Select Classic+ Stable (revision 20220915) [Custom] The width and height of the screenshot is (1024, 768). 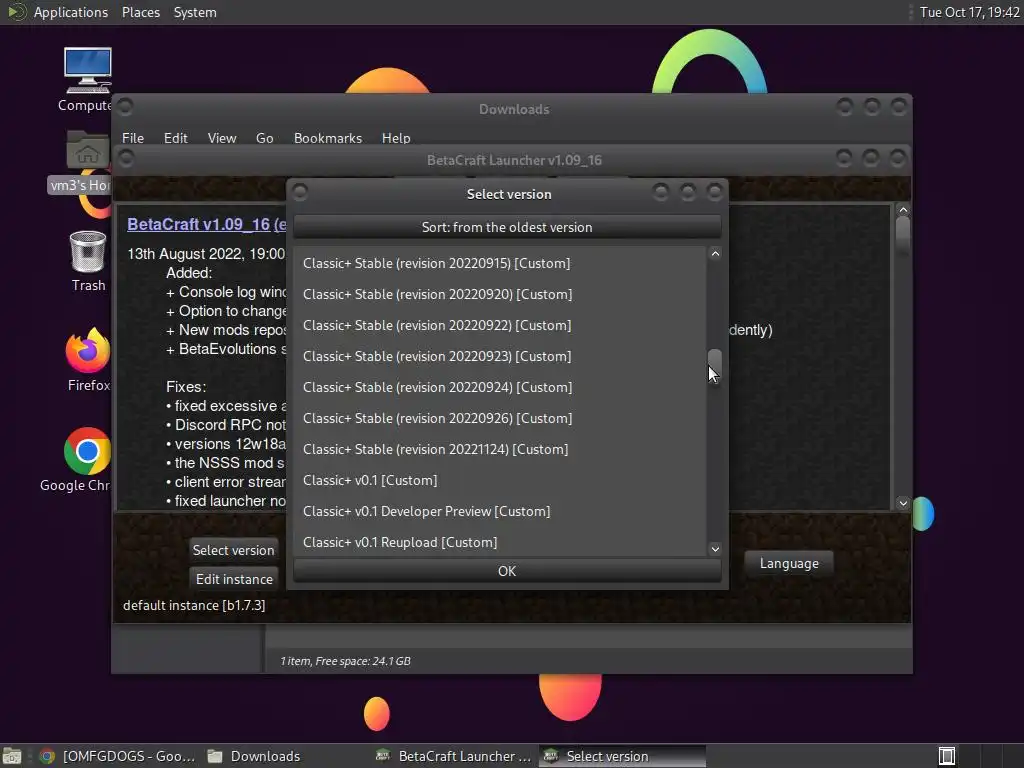[500, 263]
